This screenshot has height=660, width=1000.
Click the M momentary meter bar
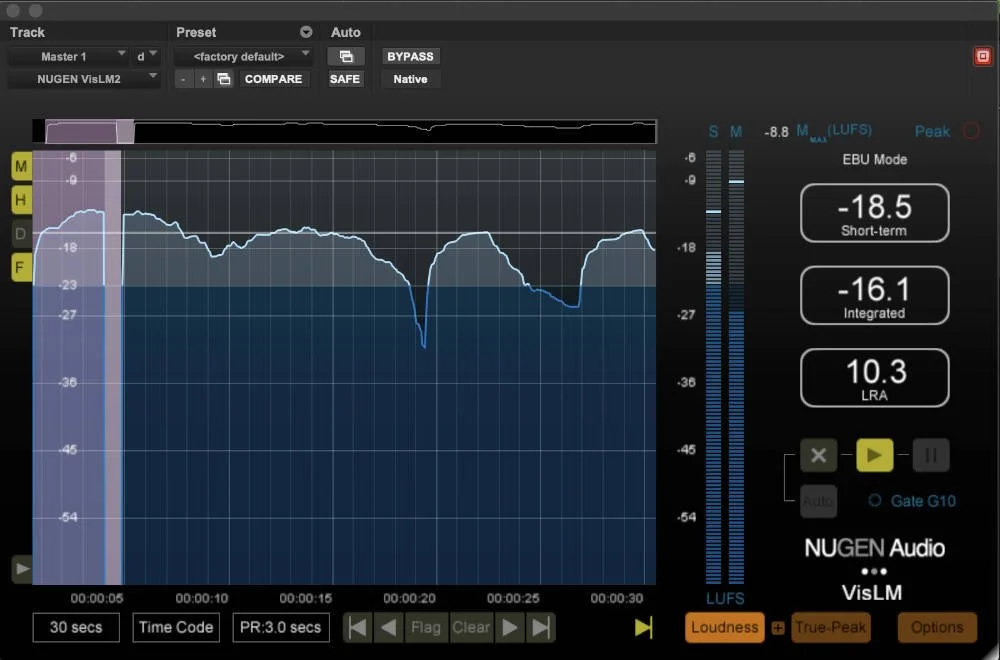736,367
